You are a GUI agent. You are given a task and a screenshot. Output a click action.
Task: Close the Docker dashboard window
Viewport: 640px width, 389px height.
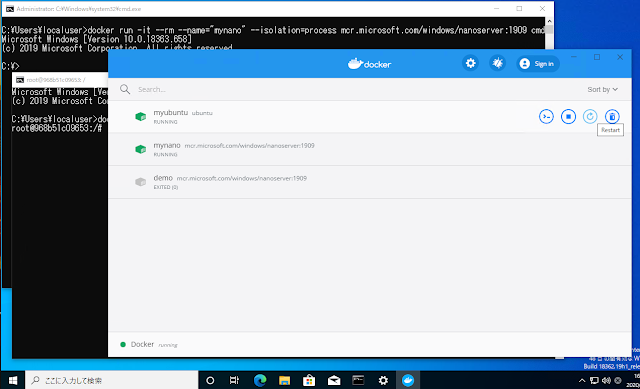click(620, 57)
